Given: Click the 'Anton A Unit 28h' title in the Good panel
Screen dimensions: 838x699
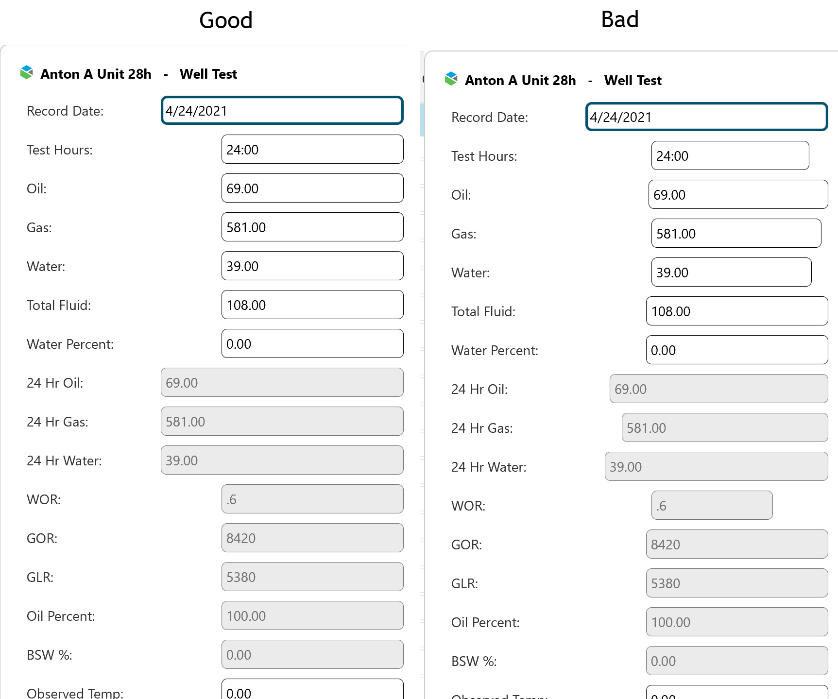Looking at the screenshot, I should click(x=96, y=74).
